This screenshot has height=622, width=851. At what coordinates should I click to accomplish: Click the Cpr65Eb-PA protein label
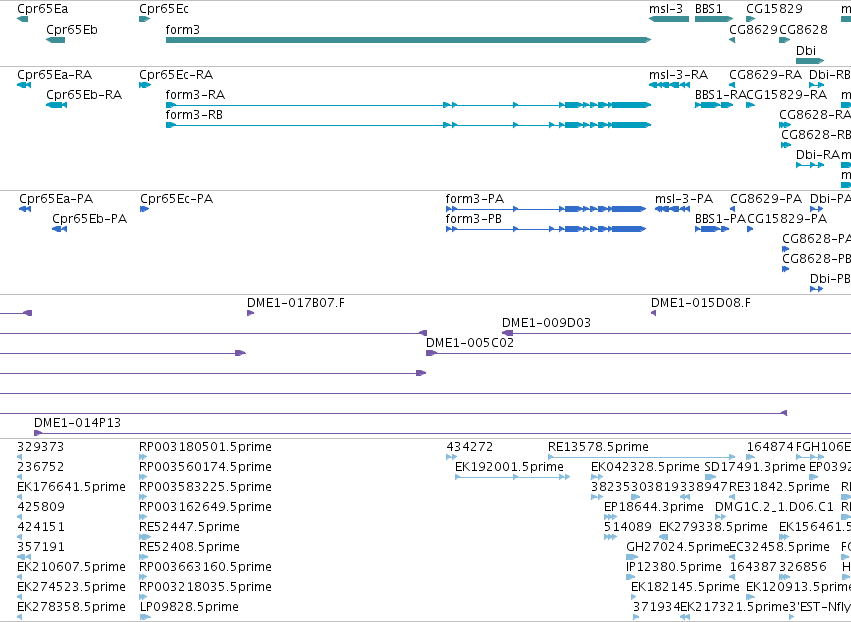(90, 219)
